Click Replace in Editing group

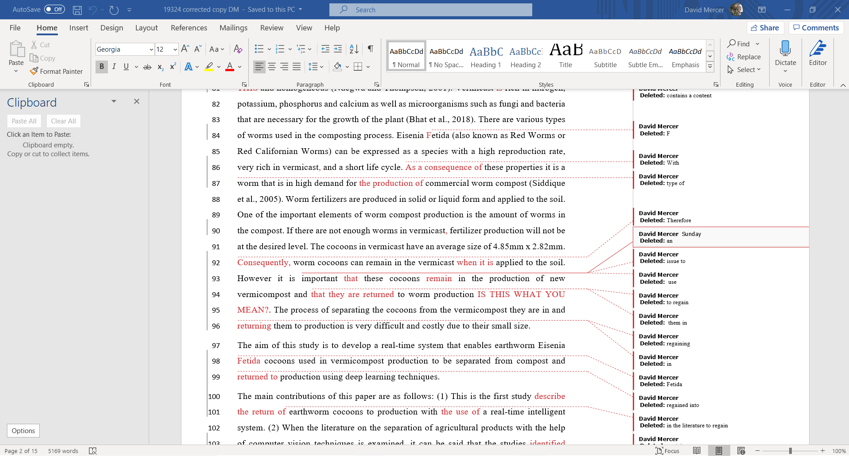point(744,56)
